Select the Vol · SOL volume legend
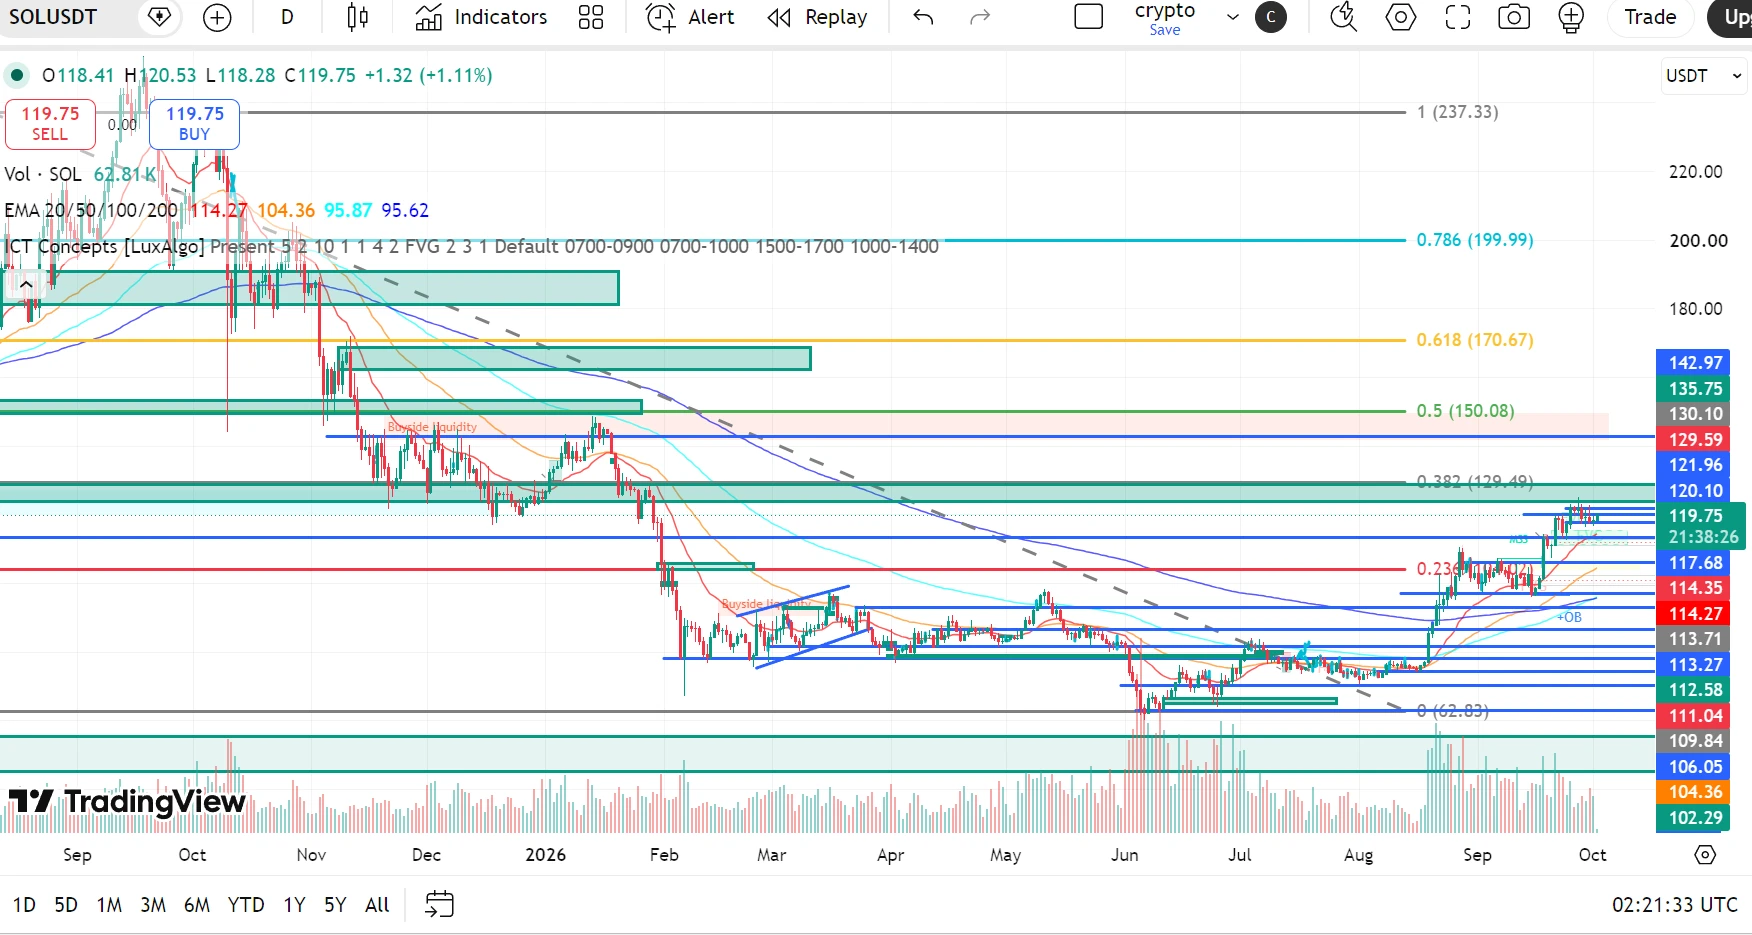This screenshot has height=935, width=1752. tap(43, 174)
